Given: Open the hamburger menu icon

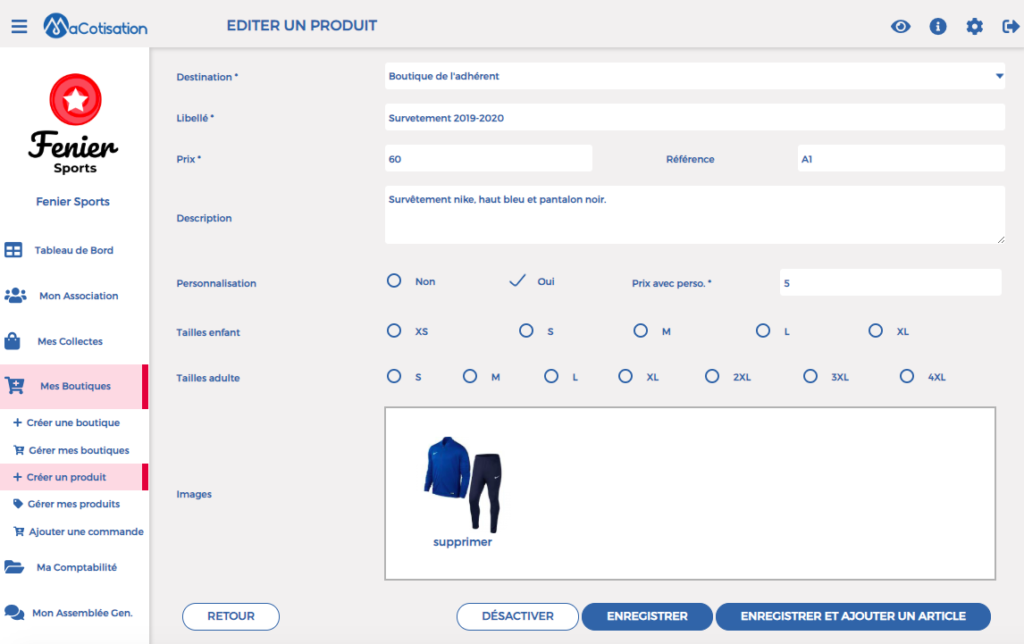Looking at the screenshot, I should click(x=19, y=26).
